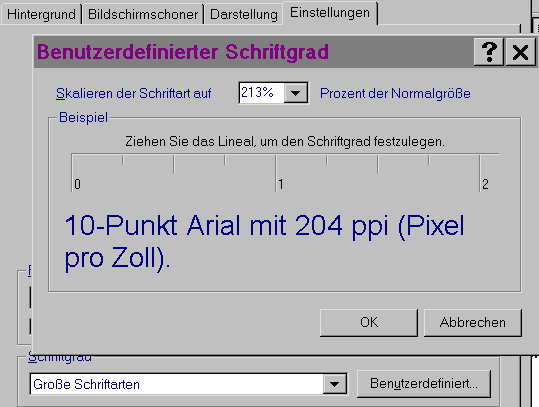
Task: Open the Bildschirmschoner tab
Action: point(143,14)
